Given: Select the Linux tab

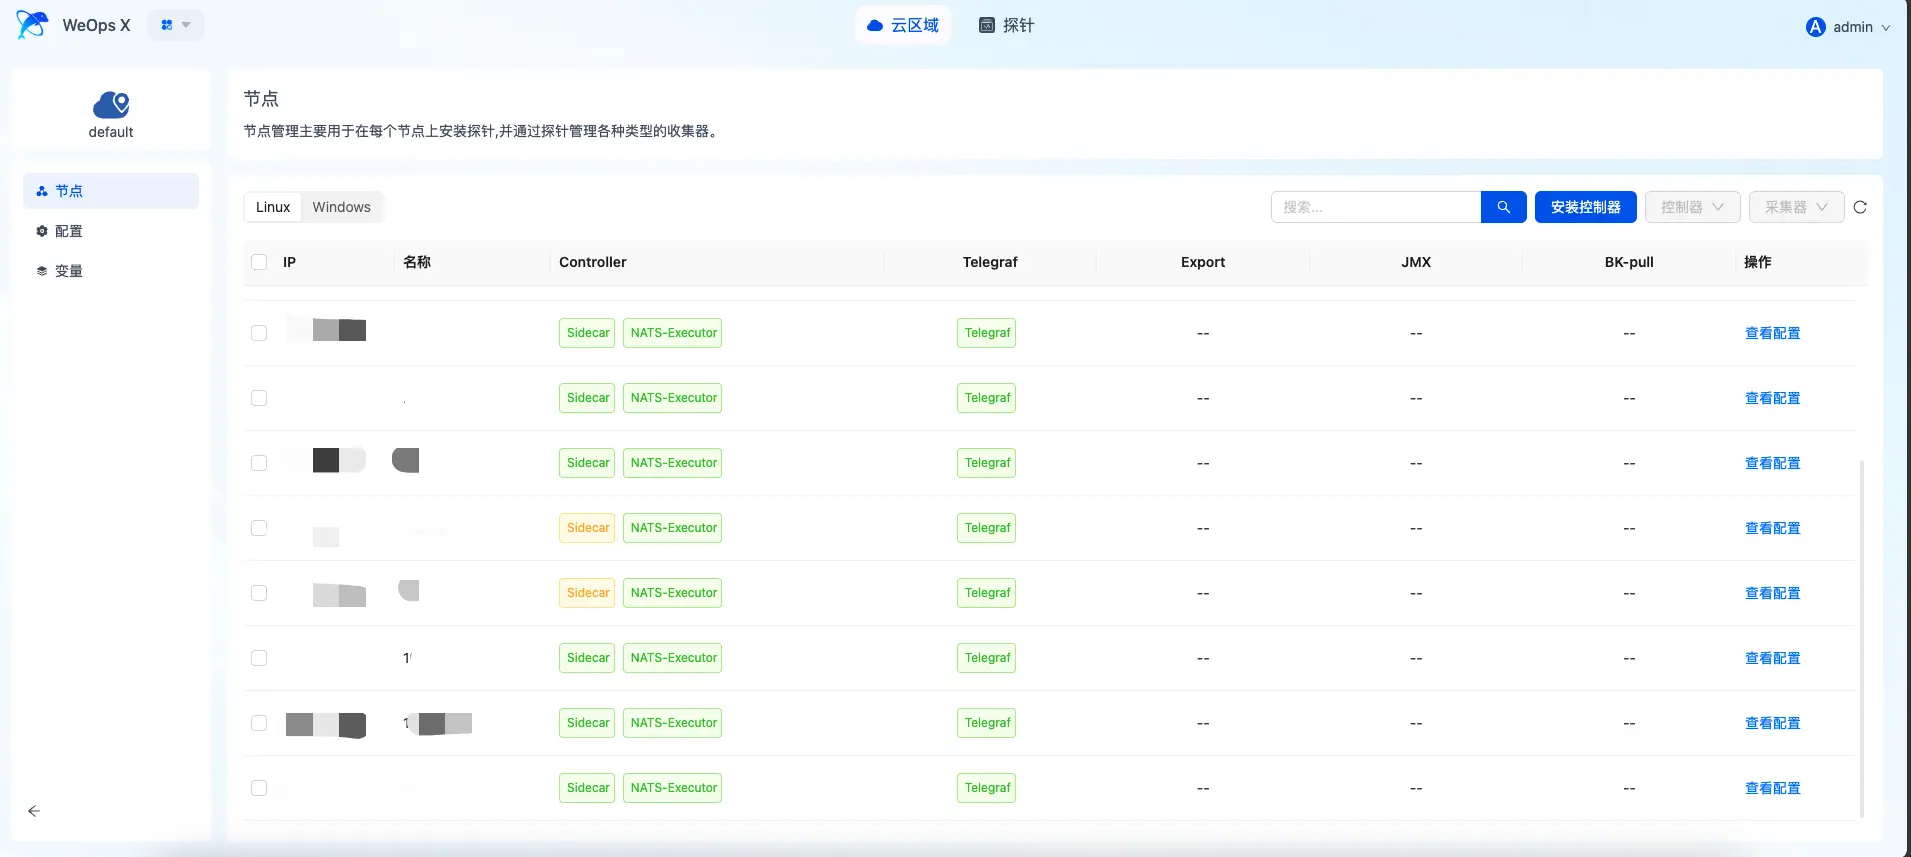Looking at the screenshot, I should 273,207.
